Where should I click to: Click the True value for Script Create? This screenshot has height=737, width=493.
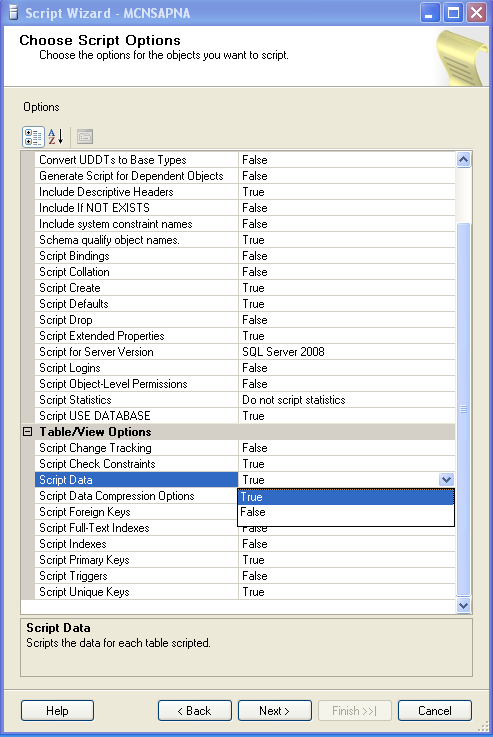pos(253,288)
